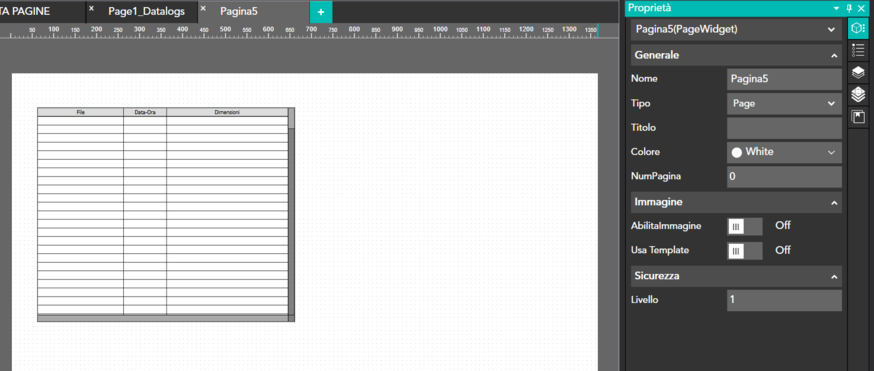Screen dimensions: 874x371
Task: Collapse the Sicurezza section
Action: (x=834, y=277)
